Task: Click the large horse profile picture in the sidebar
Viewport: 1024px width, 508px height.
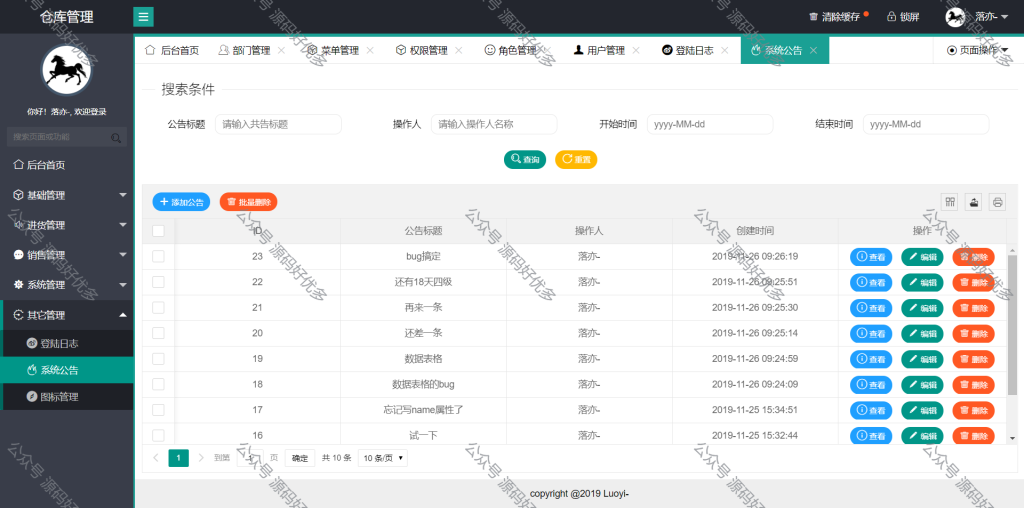Action: click(x=67, y=71)
